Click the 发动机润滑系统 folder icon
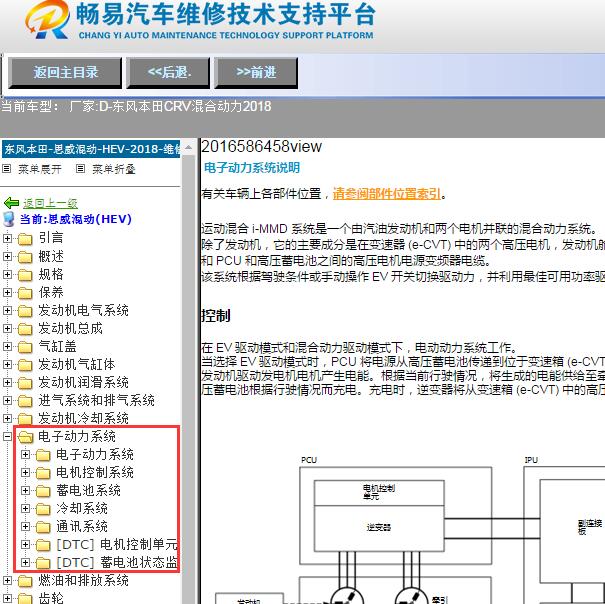Image resolution: width=605 pixels, height=604 pixels. click(x=25, y=383)
